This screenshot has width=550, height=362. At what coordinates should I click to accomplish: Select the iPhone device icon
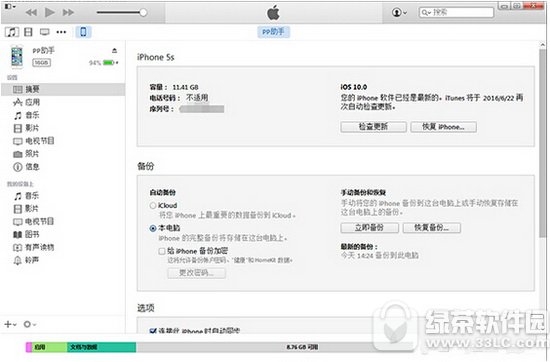[x=83, y=32]
